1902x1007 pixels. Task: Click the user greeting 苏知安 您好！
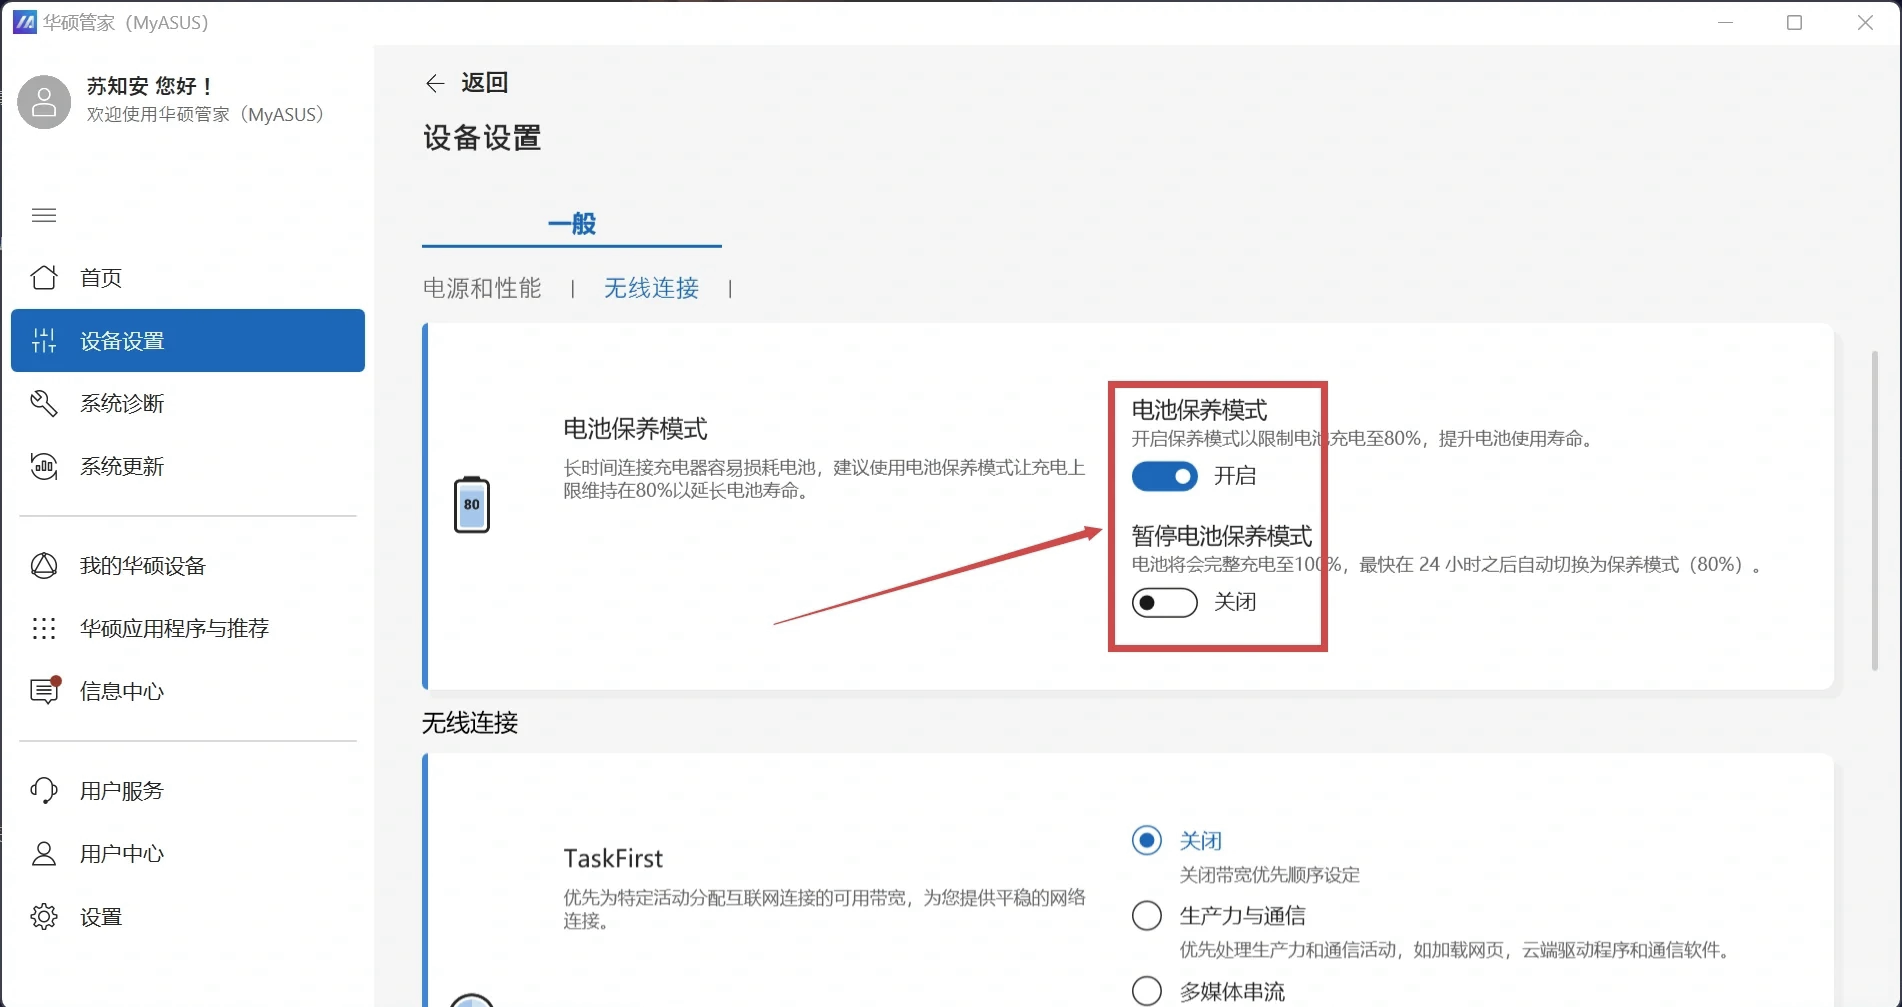pos(150,86)
